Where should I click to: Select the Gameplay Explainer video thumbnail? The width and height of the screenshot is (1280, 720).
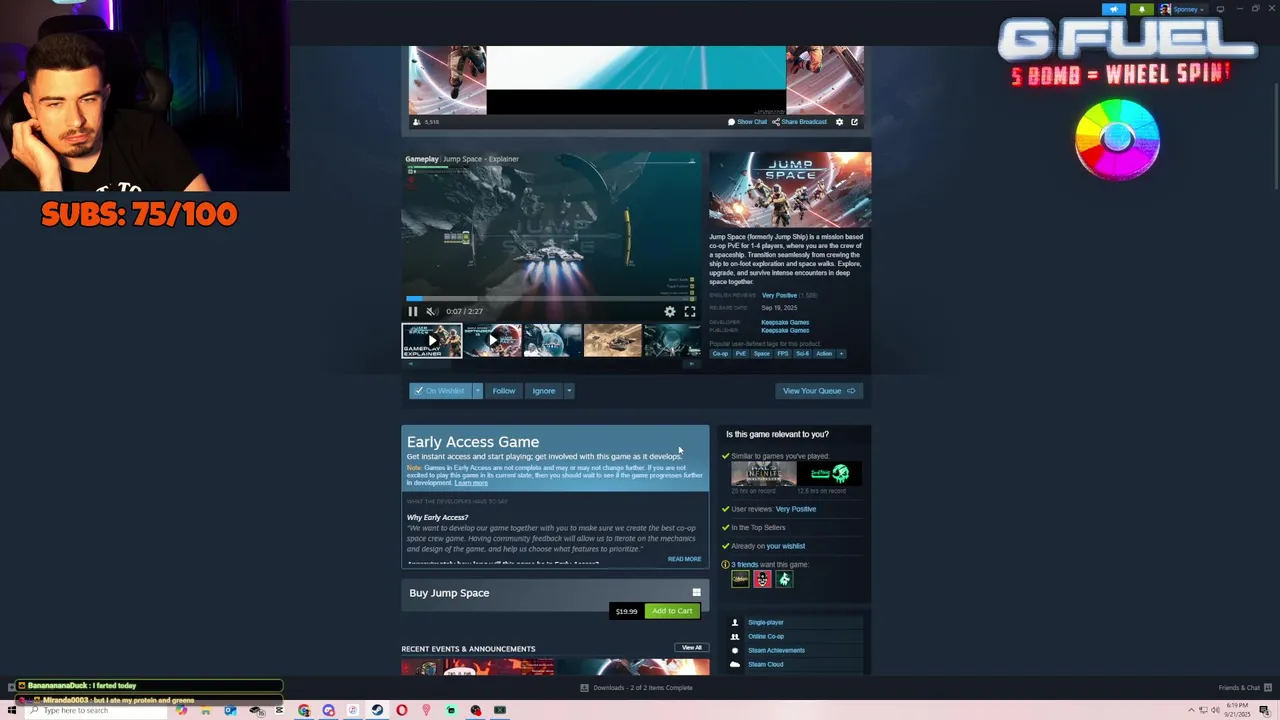point(432,340)
